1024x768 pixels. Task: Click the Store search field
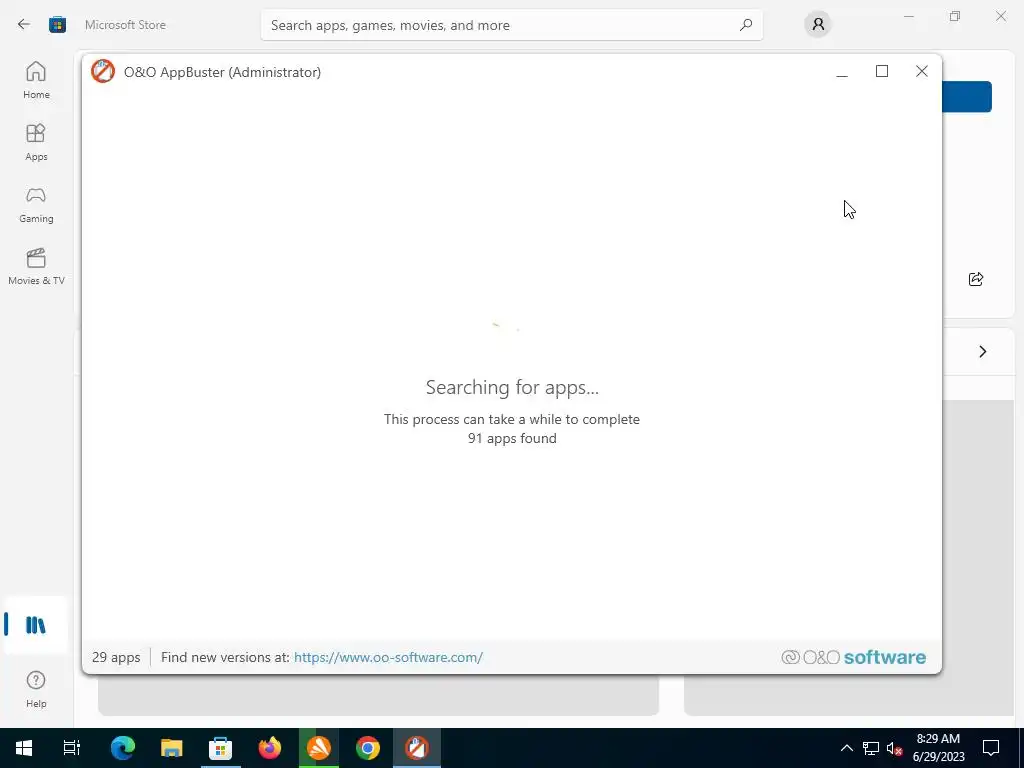511,25
